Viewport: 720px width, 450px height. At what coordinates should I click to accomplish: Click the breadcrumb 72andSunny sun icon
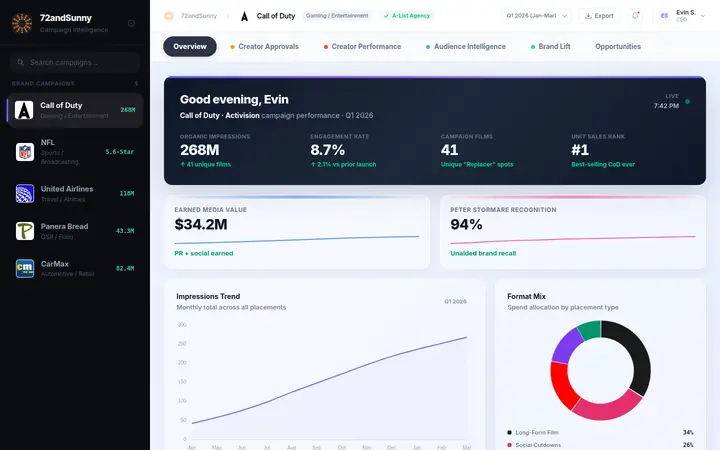click(169, 16)
